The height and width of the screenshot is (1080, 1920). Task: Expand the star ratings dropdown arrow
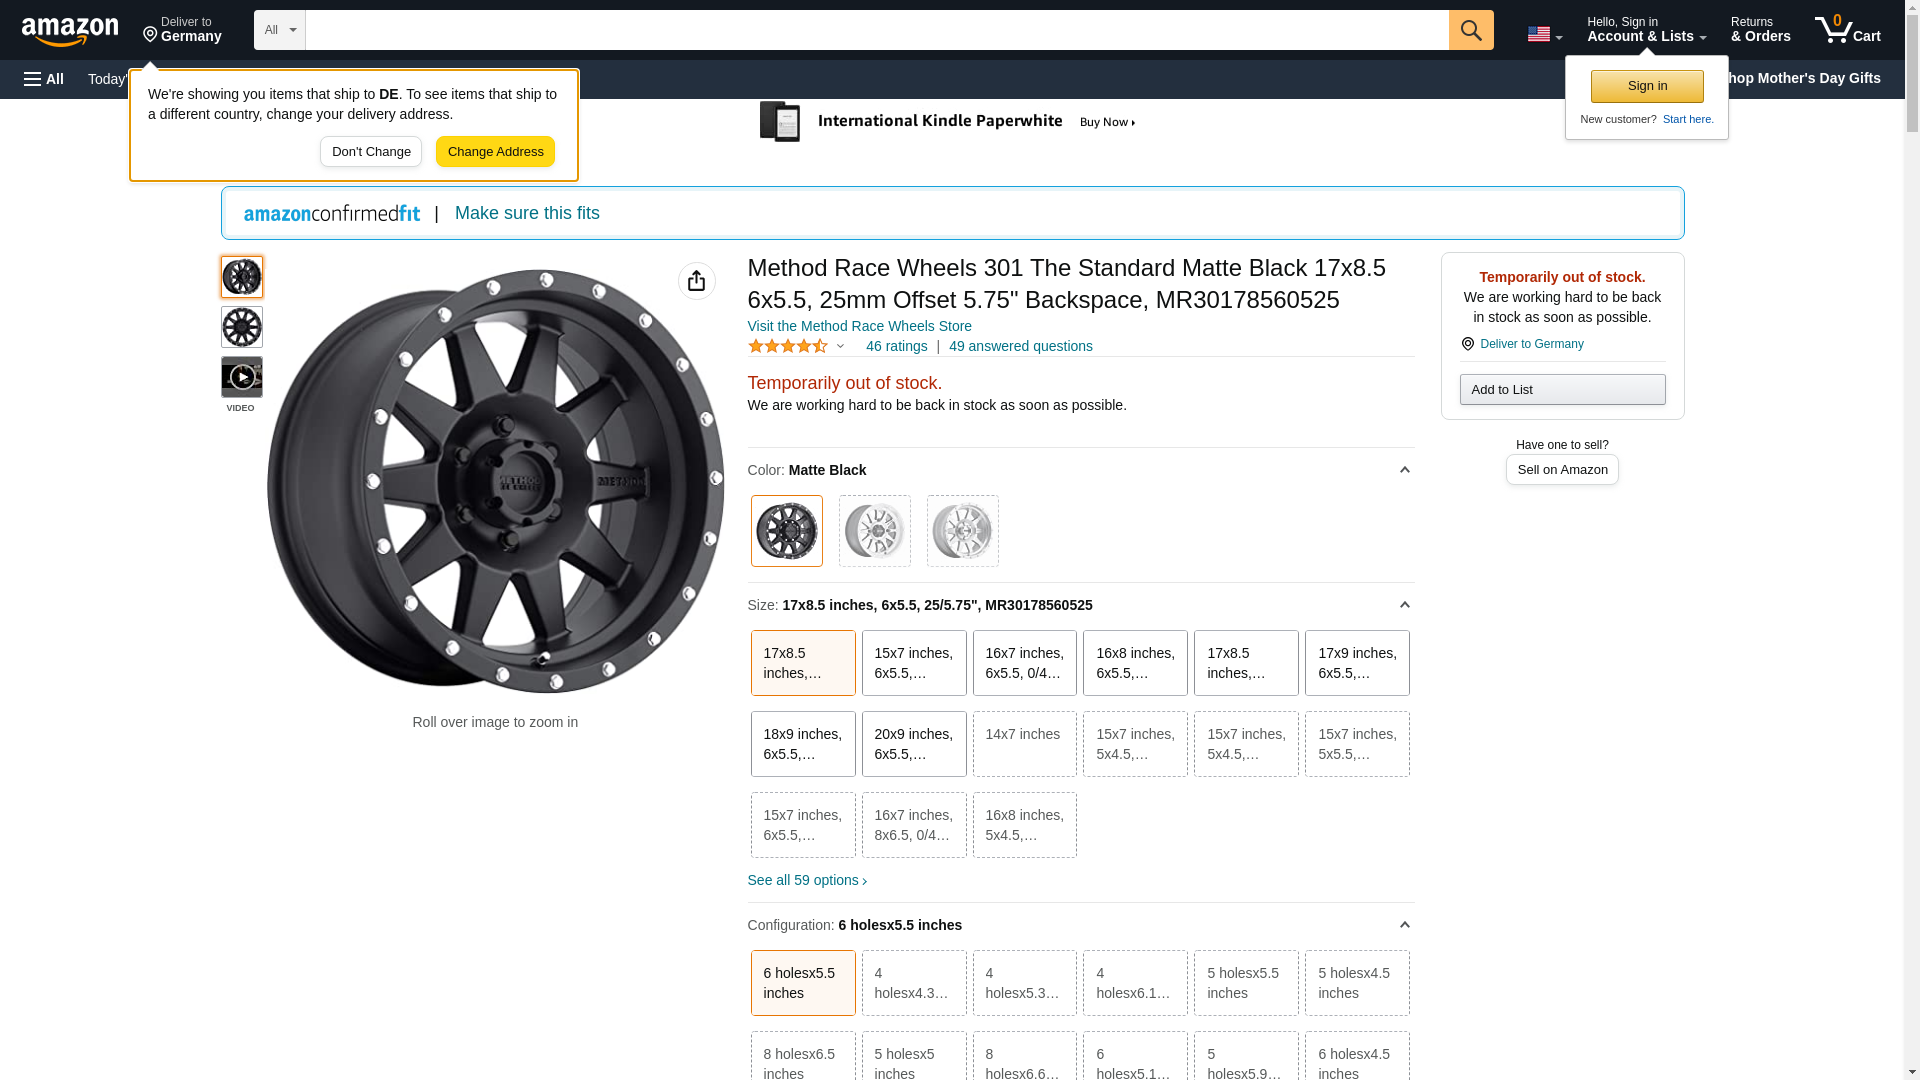click(840, 346)
